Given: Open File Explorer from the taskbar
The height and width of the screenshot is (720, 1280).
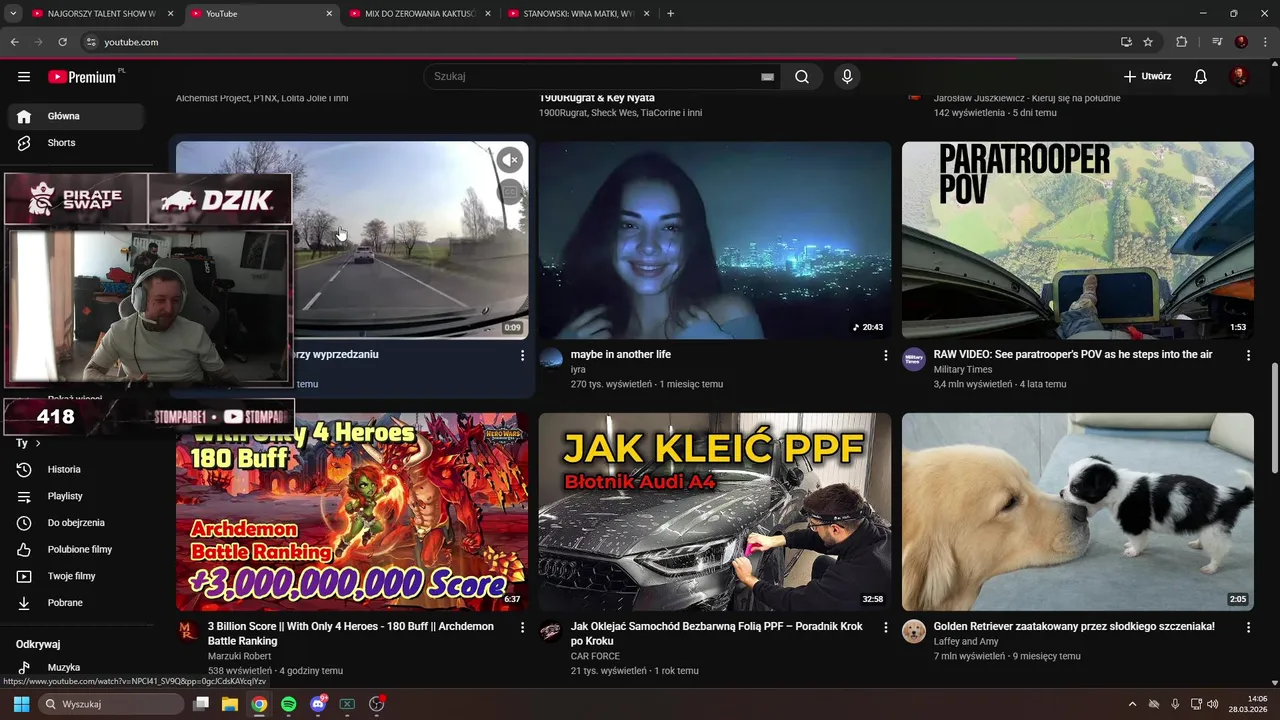Looking at the screenshot, I should click(230, 704).
